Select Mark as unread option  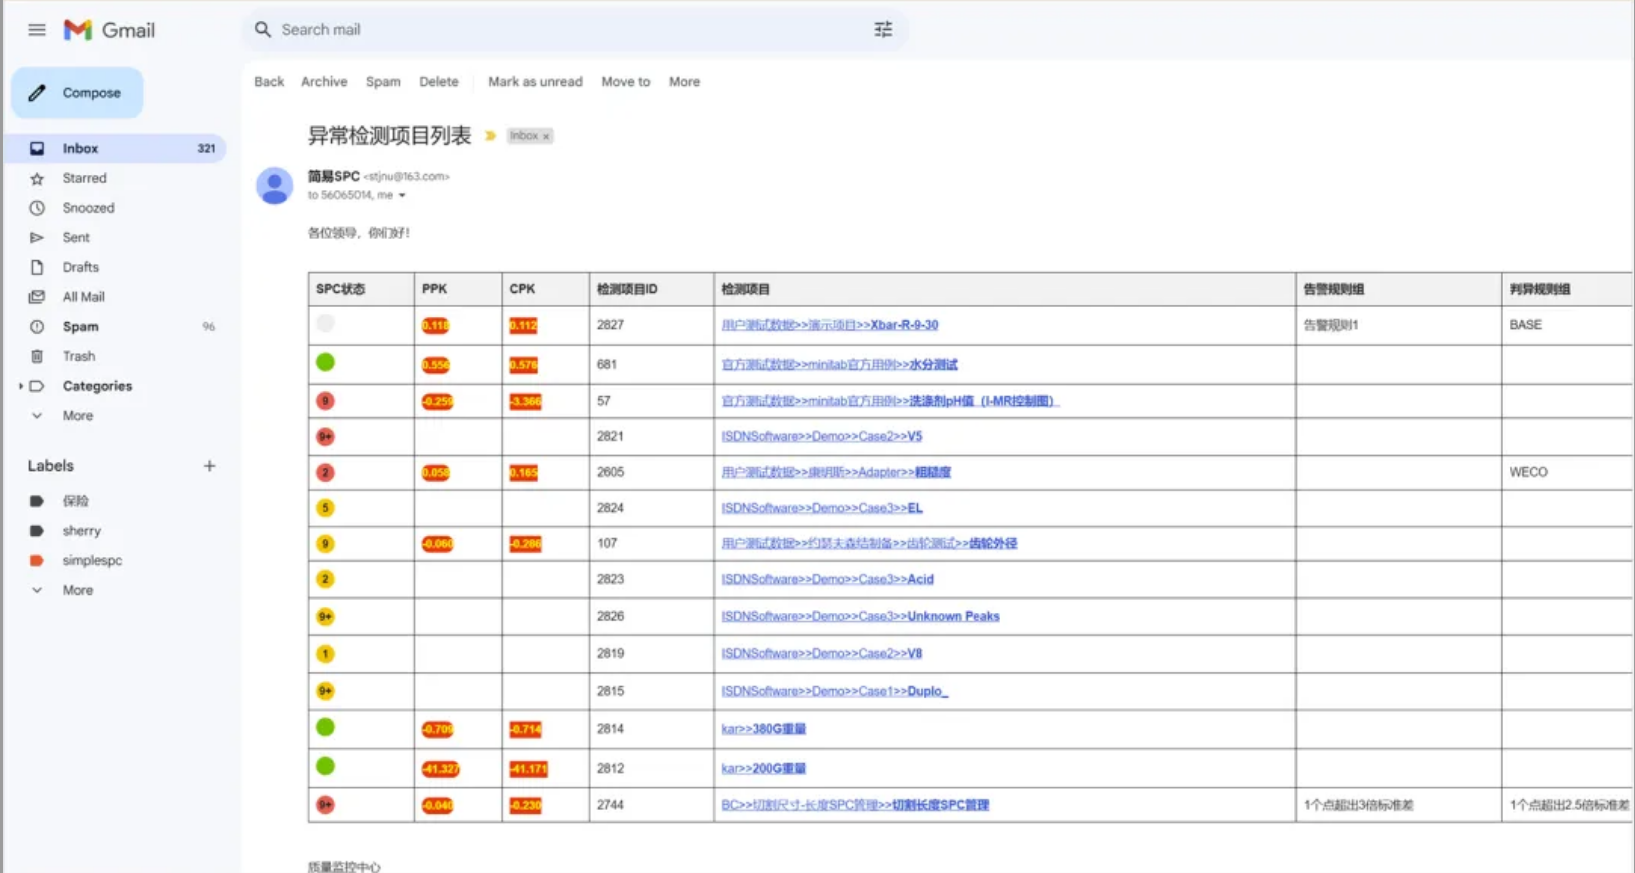pyautogui.click(x=535, y=82)
